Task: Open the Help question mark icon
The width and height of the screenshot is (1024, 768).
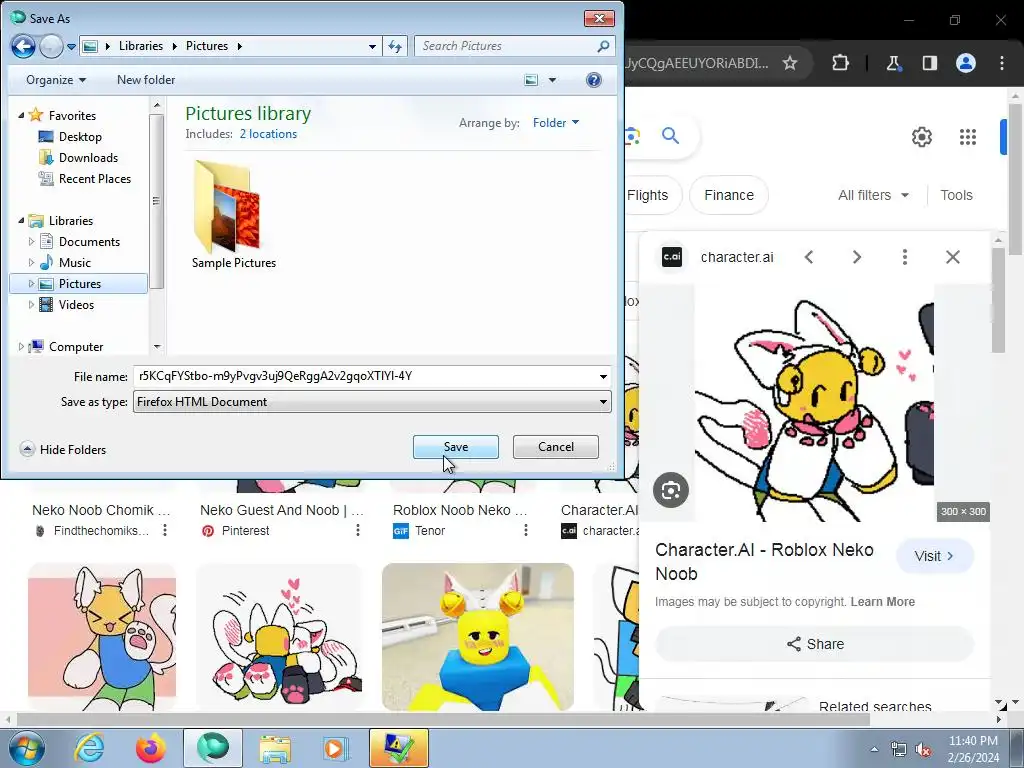Action: 594,80
